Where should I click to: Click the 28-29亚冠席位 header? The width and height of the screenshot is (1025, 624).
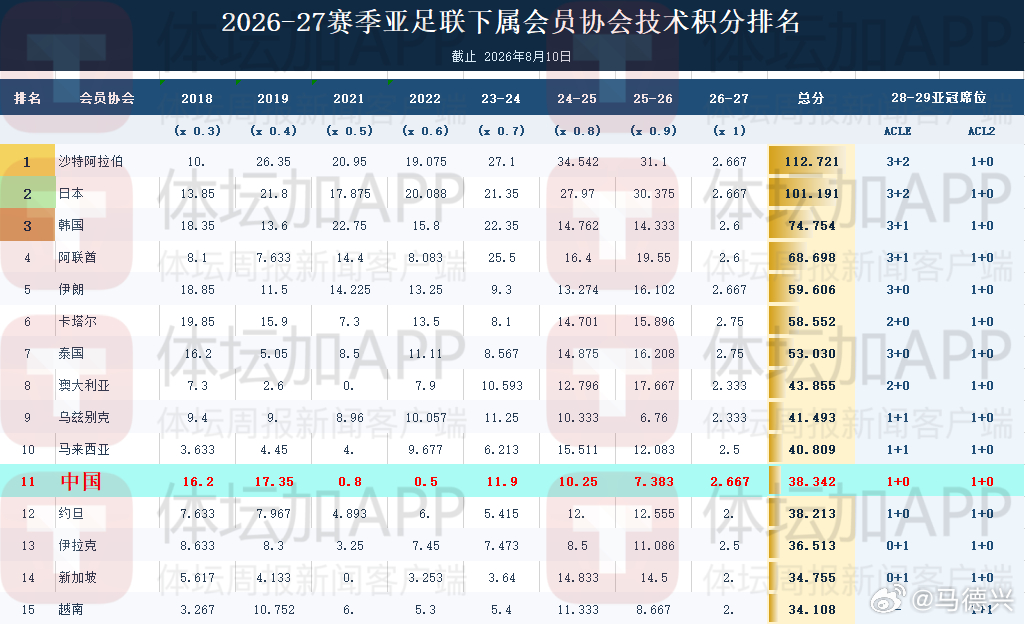939,97
